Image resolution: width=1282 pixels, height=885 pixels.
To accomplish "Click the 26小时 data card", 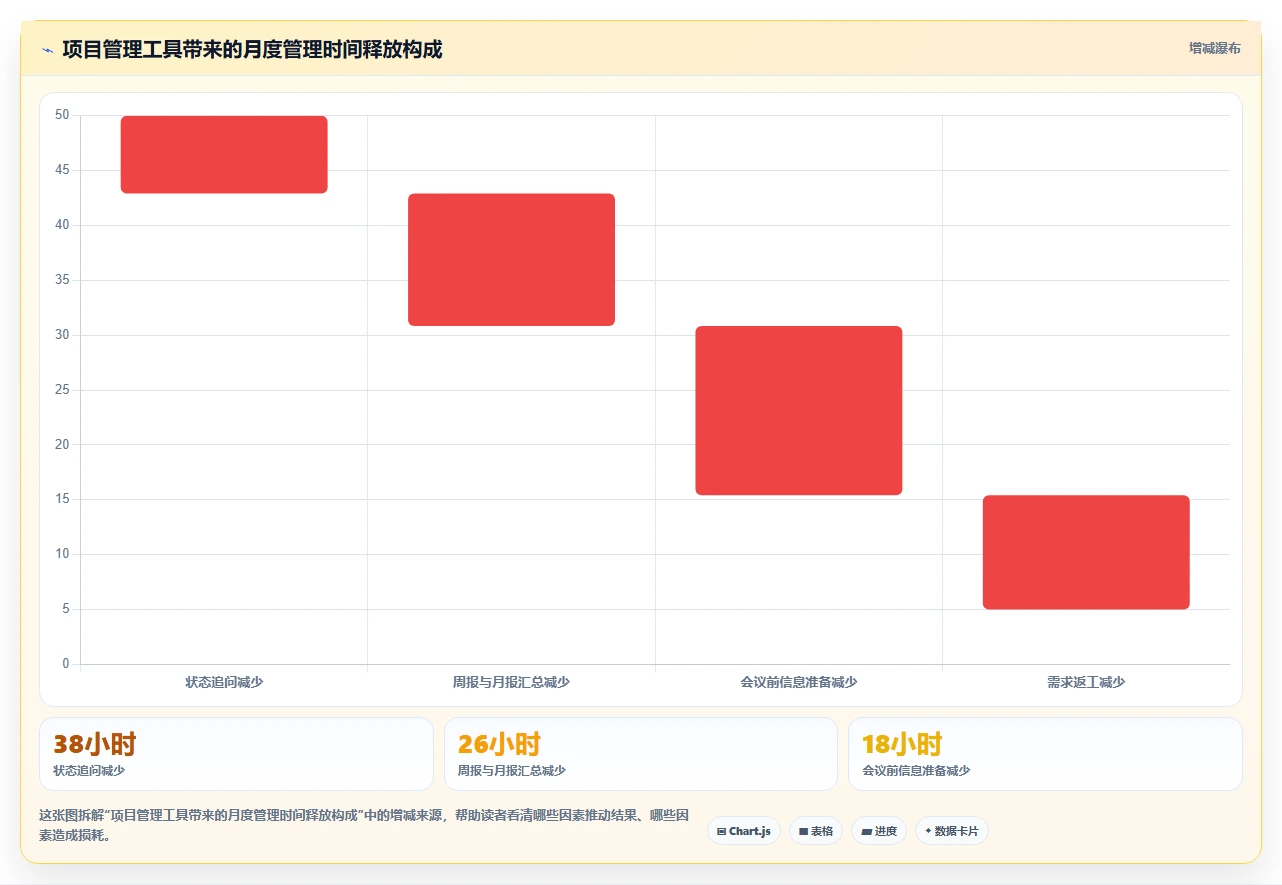I will click(641, 754).
